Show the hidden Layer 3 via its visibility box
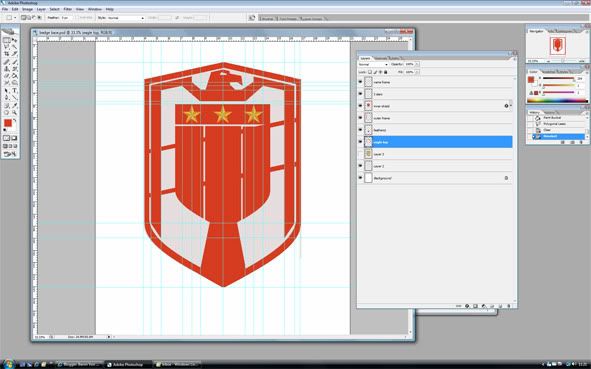This screenshot has width=591, height=369. (x=360, y=154)
